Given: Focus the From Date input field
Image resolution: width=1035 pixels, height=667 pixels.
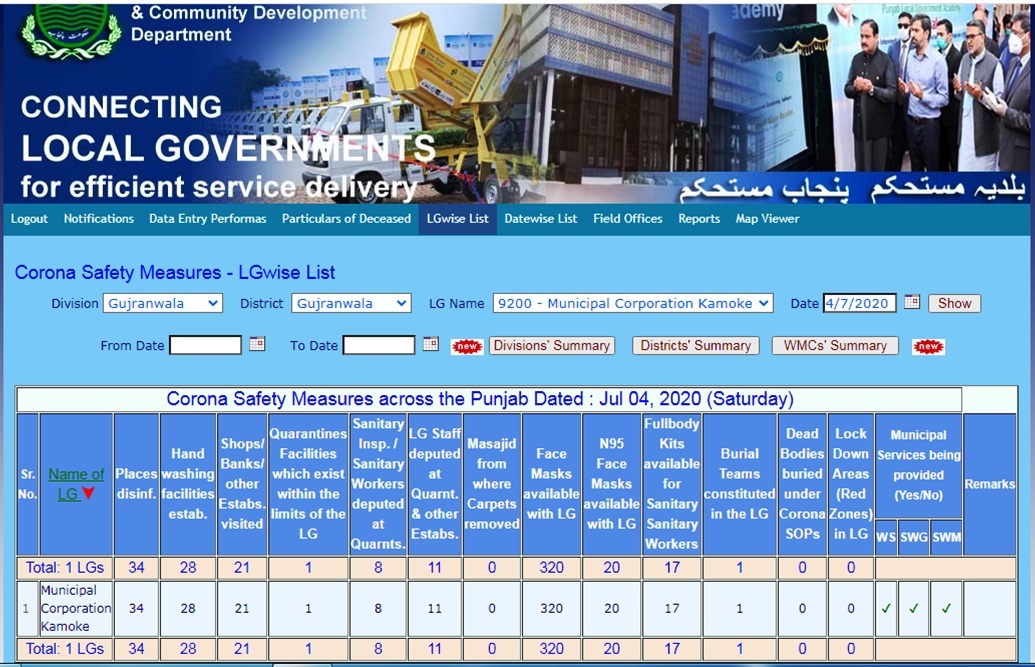Looking at the screenshot, I should coord(205,345).
